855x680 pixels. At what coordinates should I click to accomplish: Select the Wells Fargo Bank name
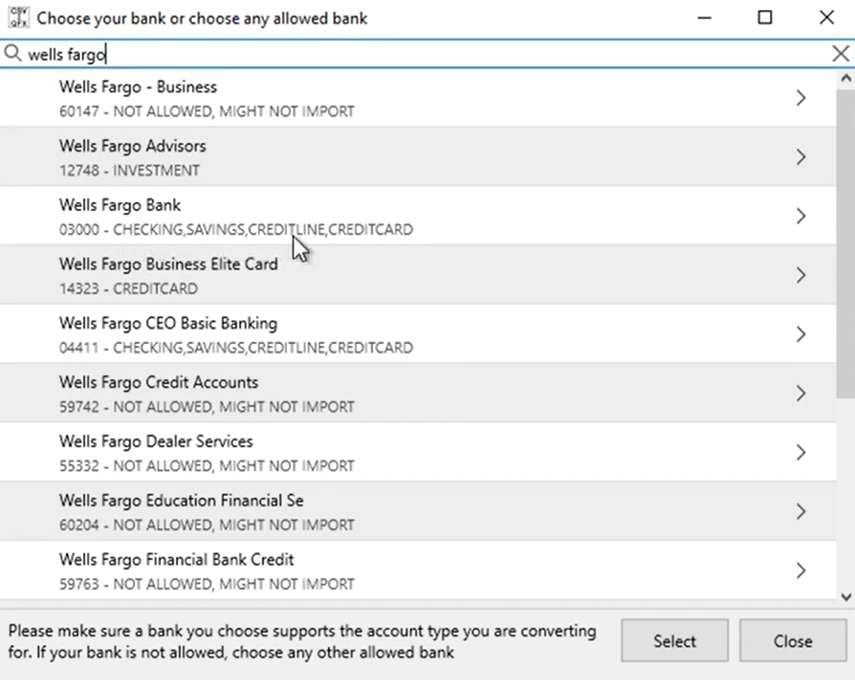(120, 206)
